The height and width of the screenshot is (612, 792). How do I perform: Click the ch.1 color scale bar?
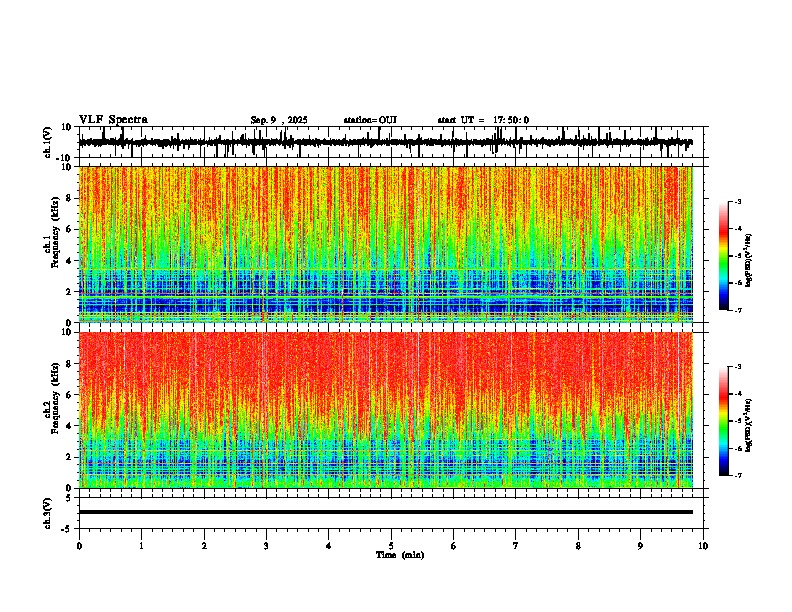(x=723, y=256)
